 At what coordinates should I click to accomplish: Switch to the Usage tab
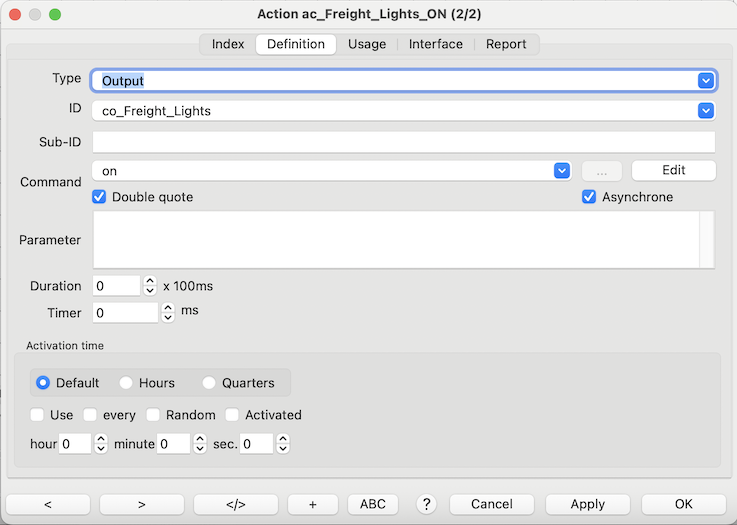(367, 44)
